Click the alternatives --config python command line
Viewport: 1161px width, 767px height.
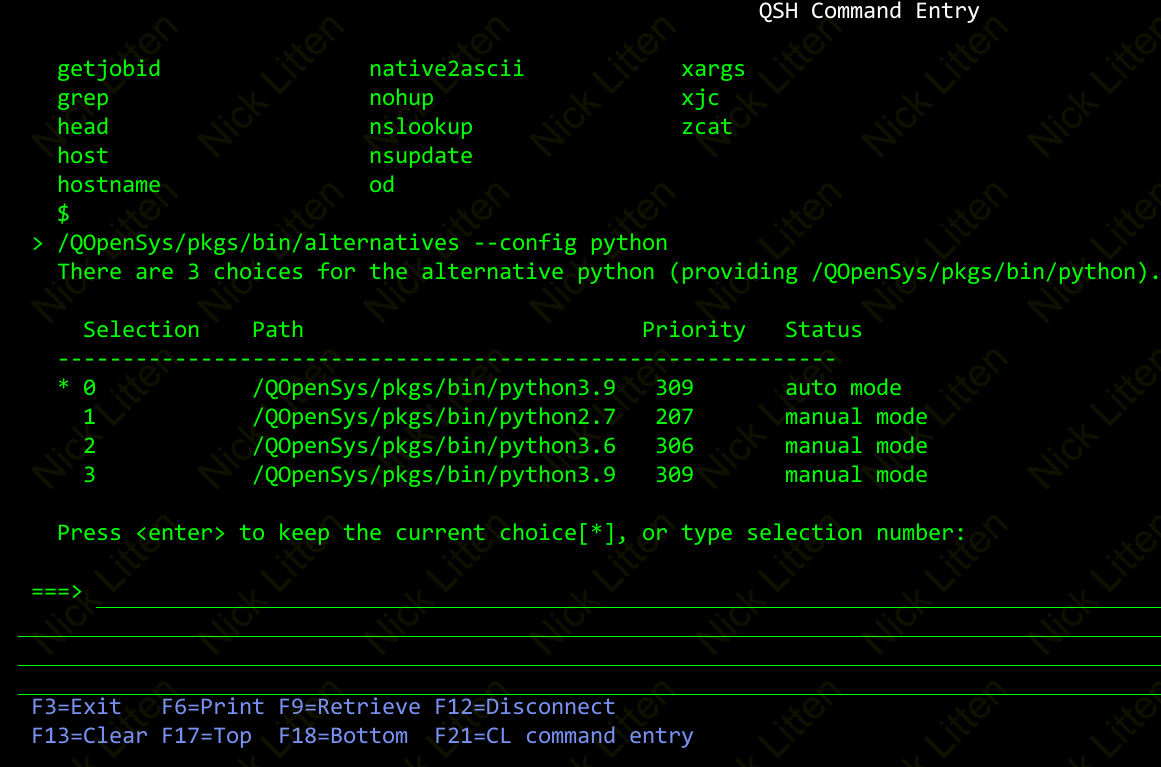[362, 243]
